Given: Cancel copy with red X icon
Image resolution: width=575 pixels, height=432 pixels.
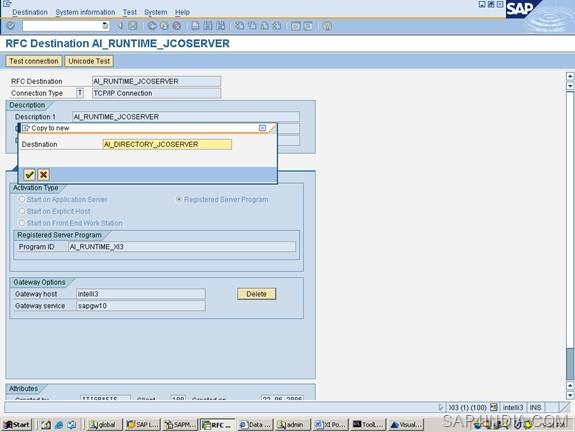Looking at the screenshot, I should pos(43,175).
